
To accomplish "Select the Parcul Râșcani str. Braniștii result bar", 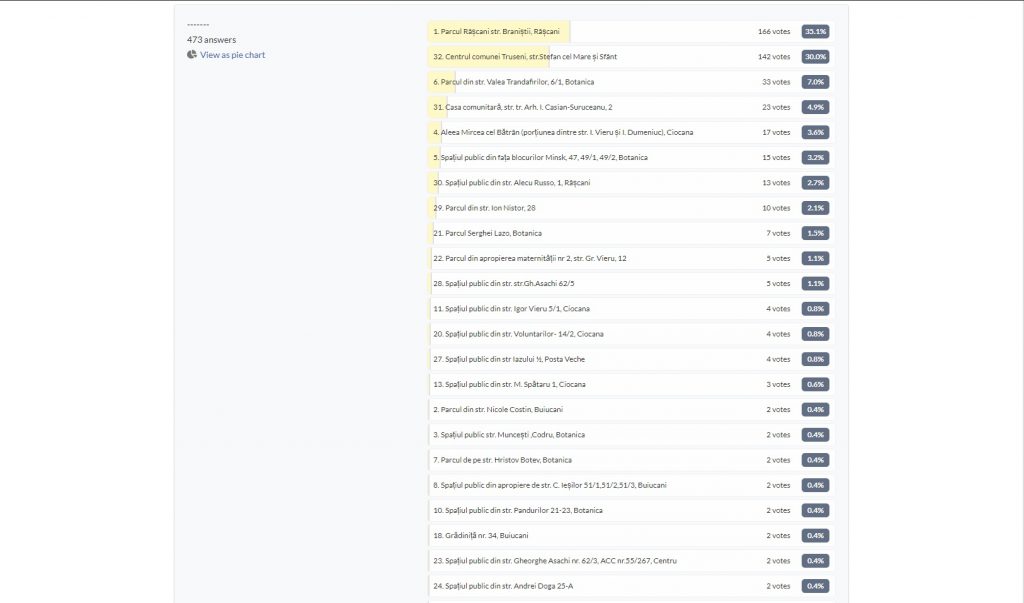I will 497,32.
